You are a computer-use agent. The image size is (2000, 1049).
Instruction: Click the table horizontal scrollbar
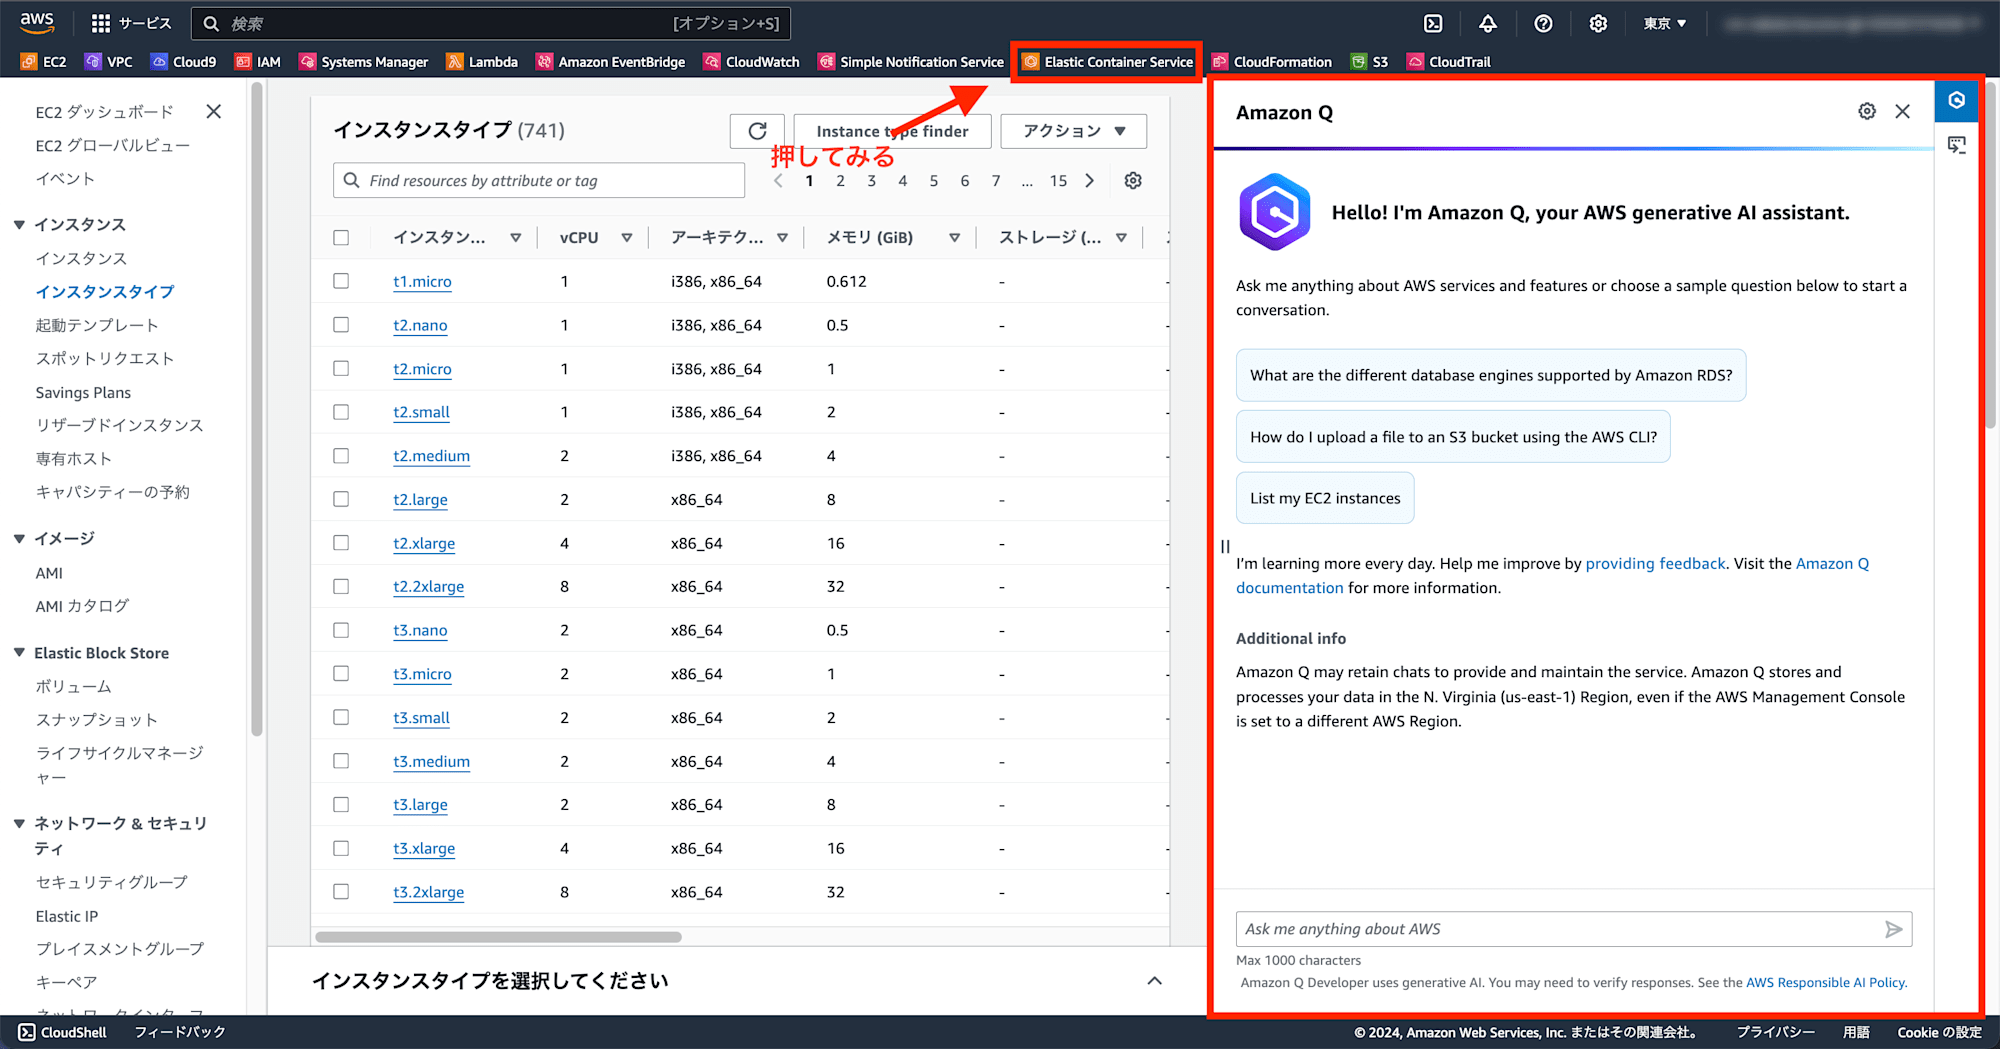click(498, 937)
